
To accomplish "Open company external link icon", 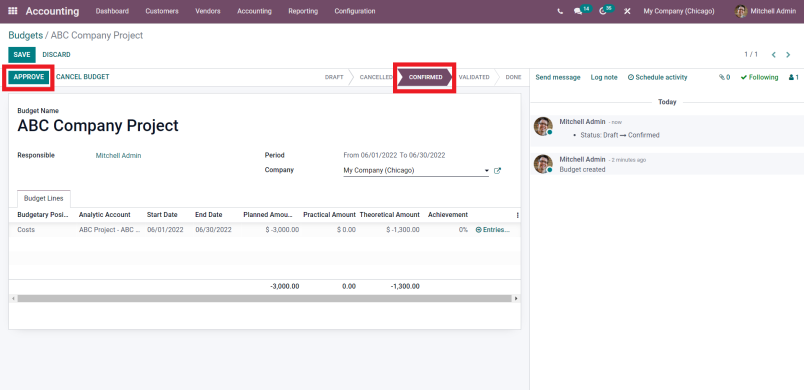I will (497, 171).
